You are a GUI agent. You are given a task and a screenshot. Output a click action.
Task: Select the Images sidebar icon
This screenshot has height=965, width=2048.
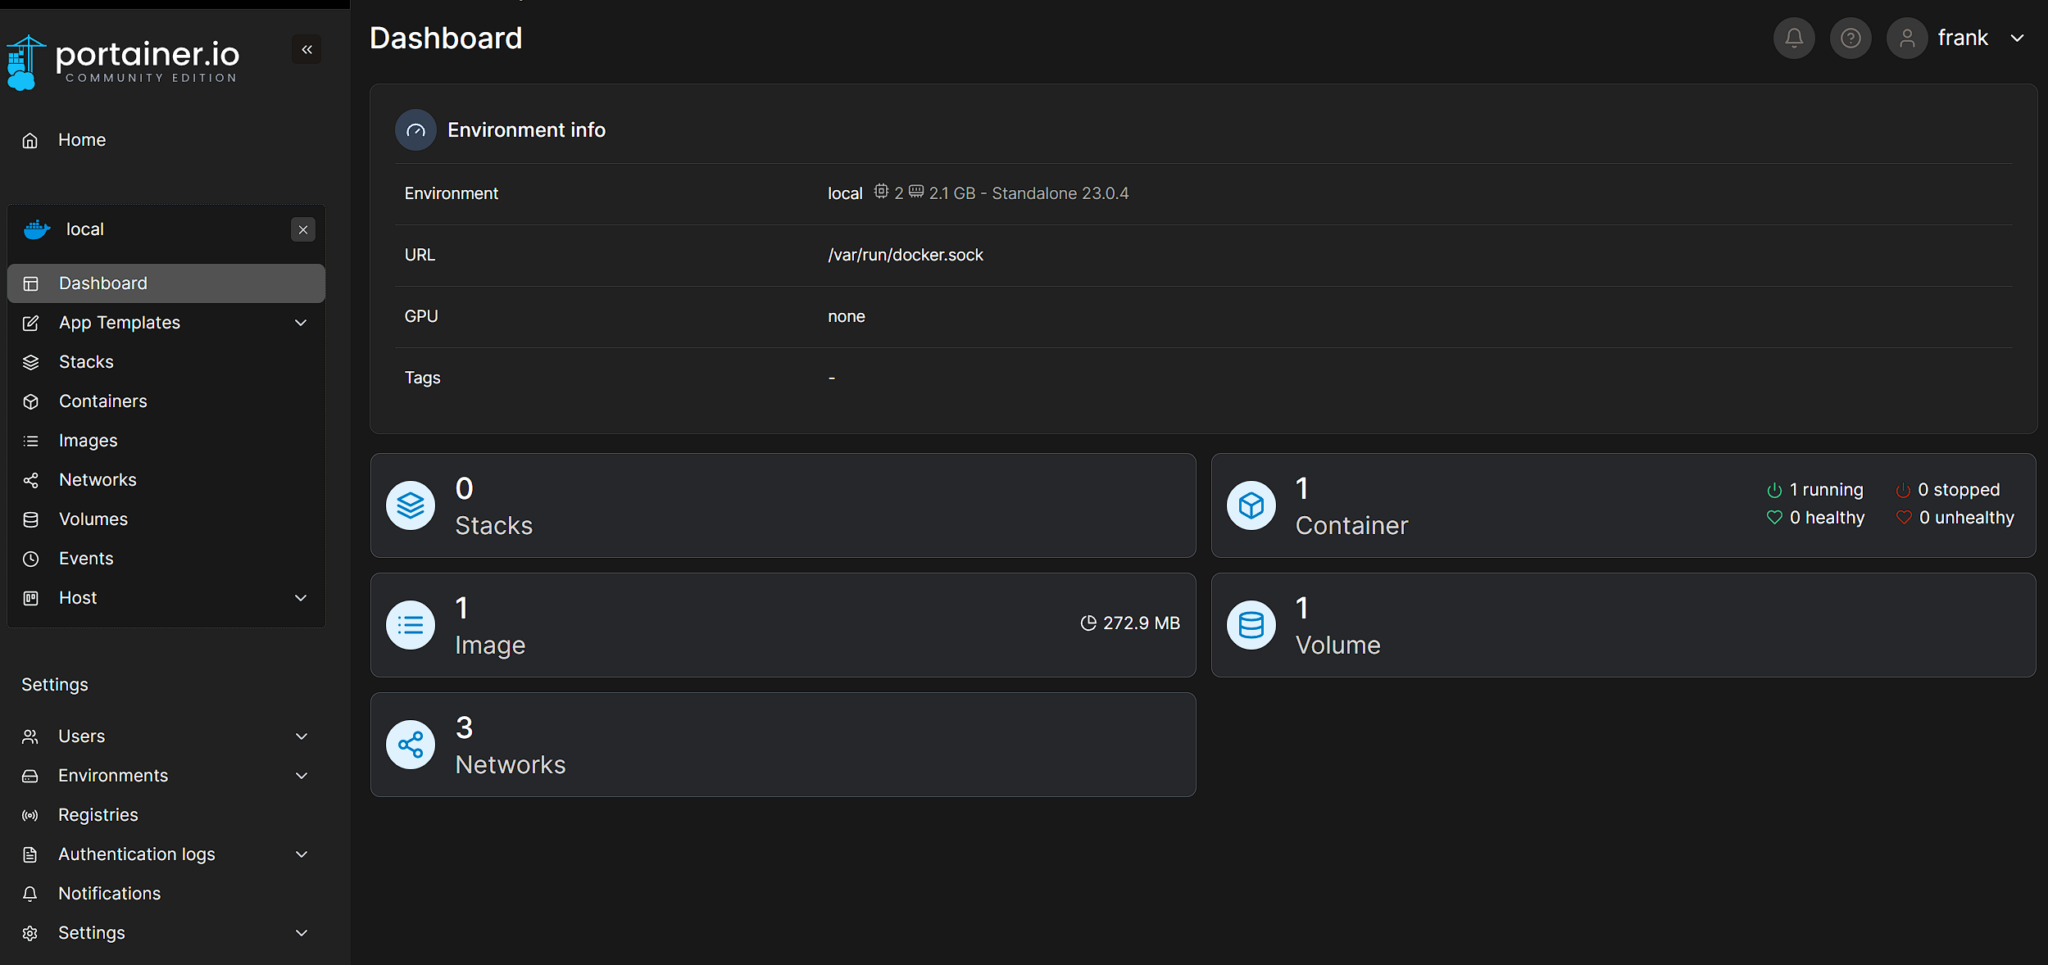(x=30, y=440)
